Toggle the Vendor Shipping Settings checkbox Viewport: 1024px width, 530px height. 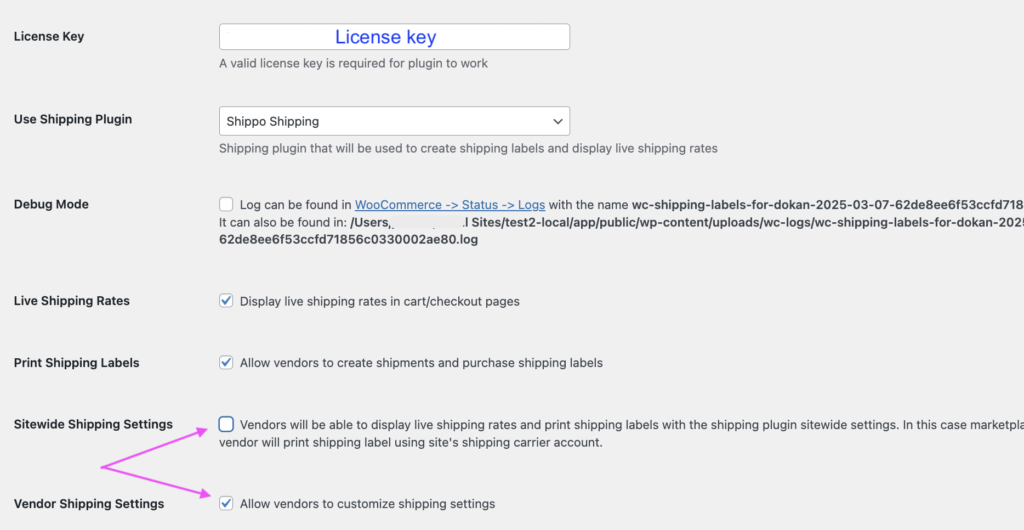pos(226,503)
